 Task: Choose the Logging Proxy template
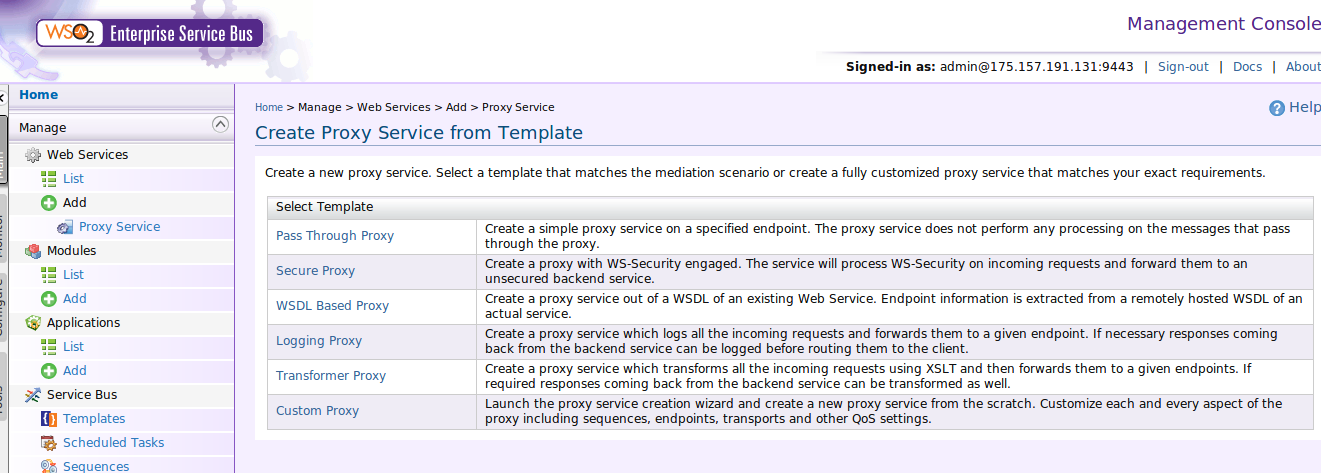tap(319, 341)
